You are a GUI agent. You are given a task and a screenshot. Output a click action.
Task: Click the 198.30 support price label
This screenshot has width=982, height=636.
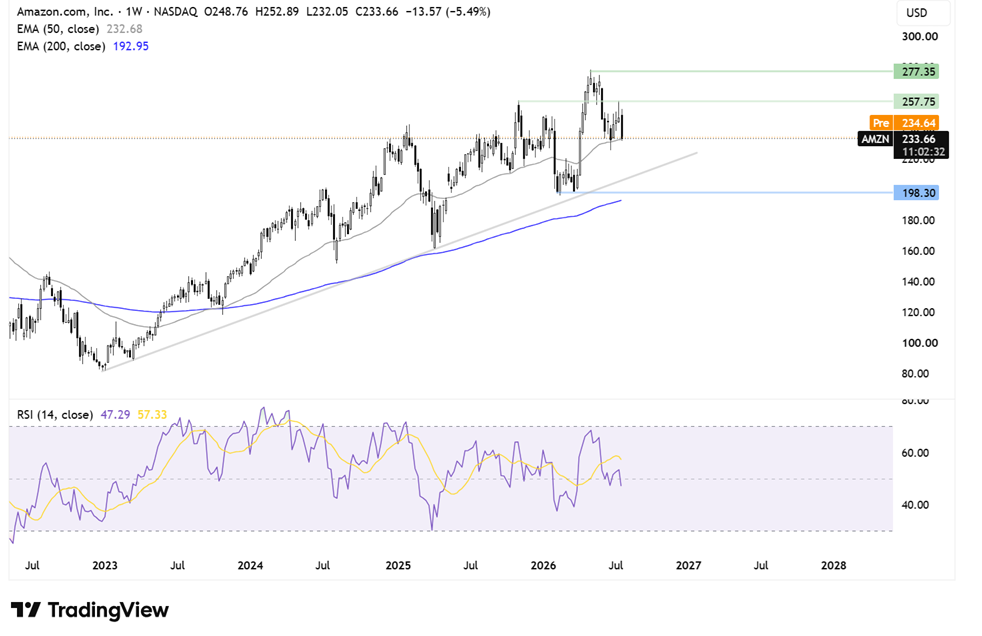pyautogui.click(x=916, y=193)
